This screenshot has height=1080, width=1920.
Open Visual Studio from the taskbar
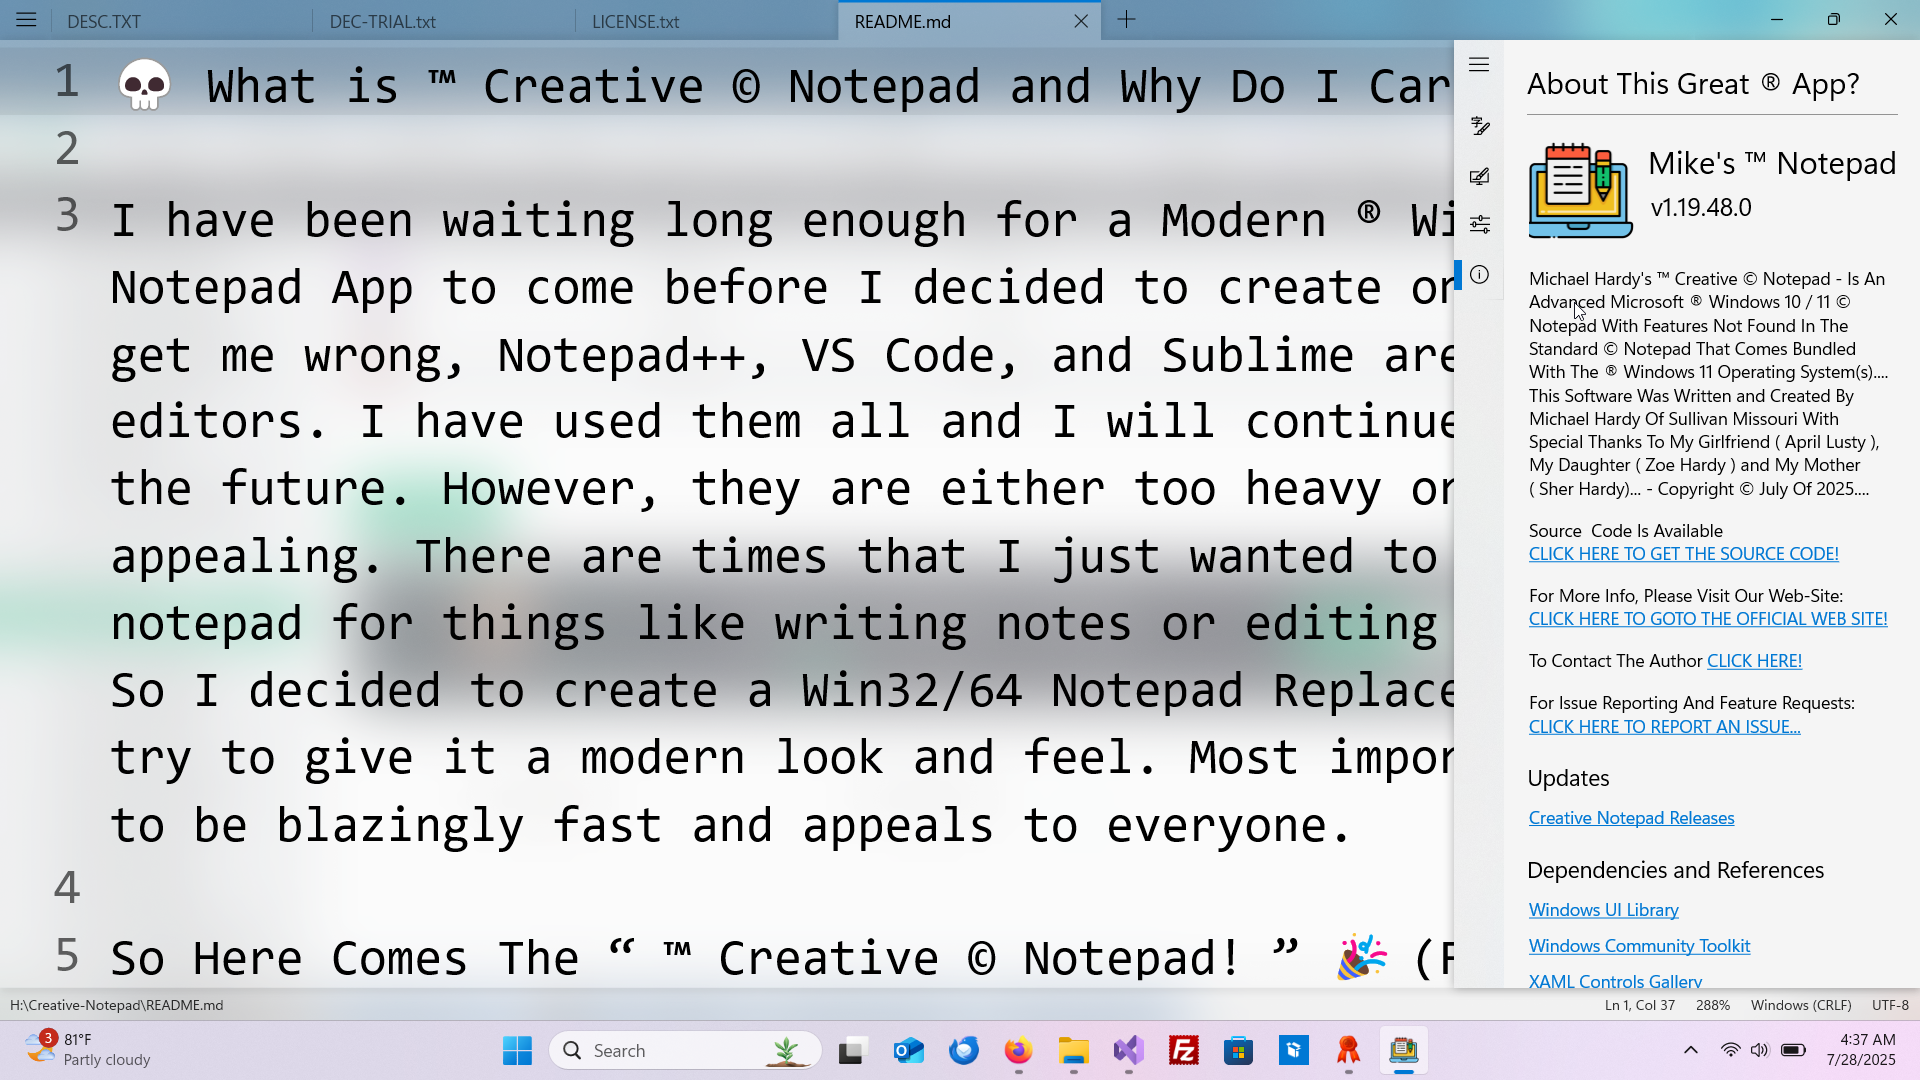pyautogui.click(x=1129, y=1051)
